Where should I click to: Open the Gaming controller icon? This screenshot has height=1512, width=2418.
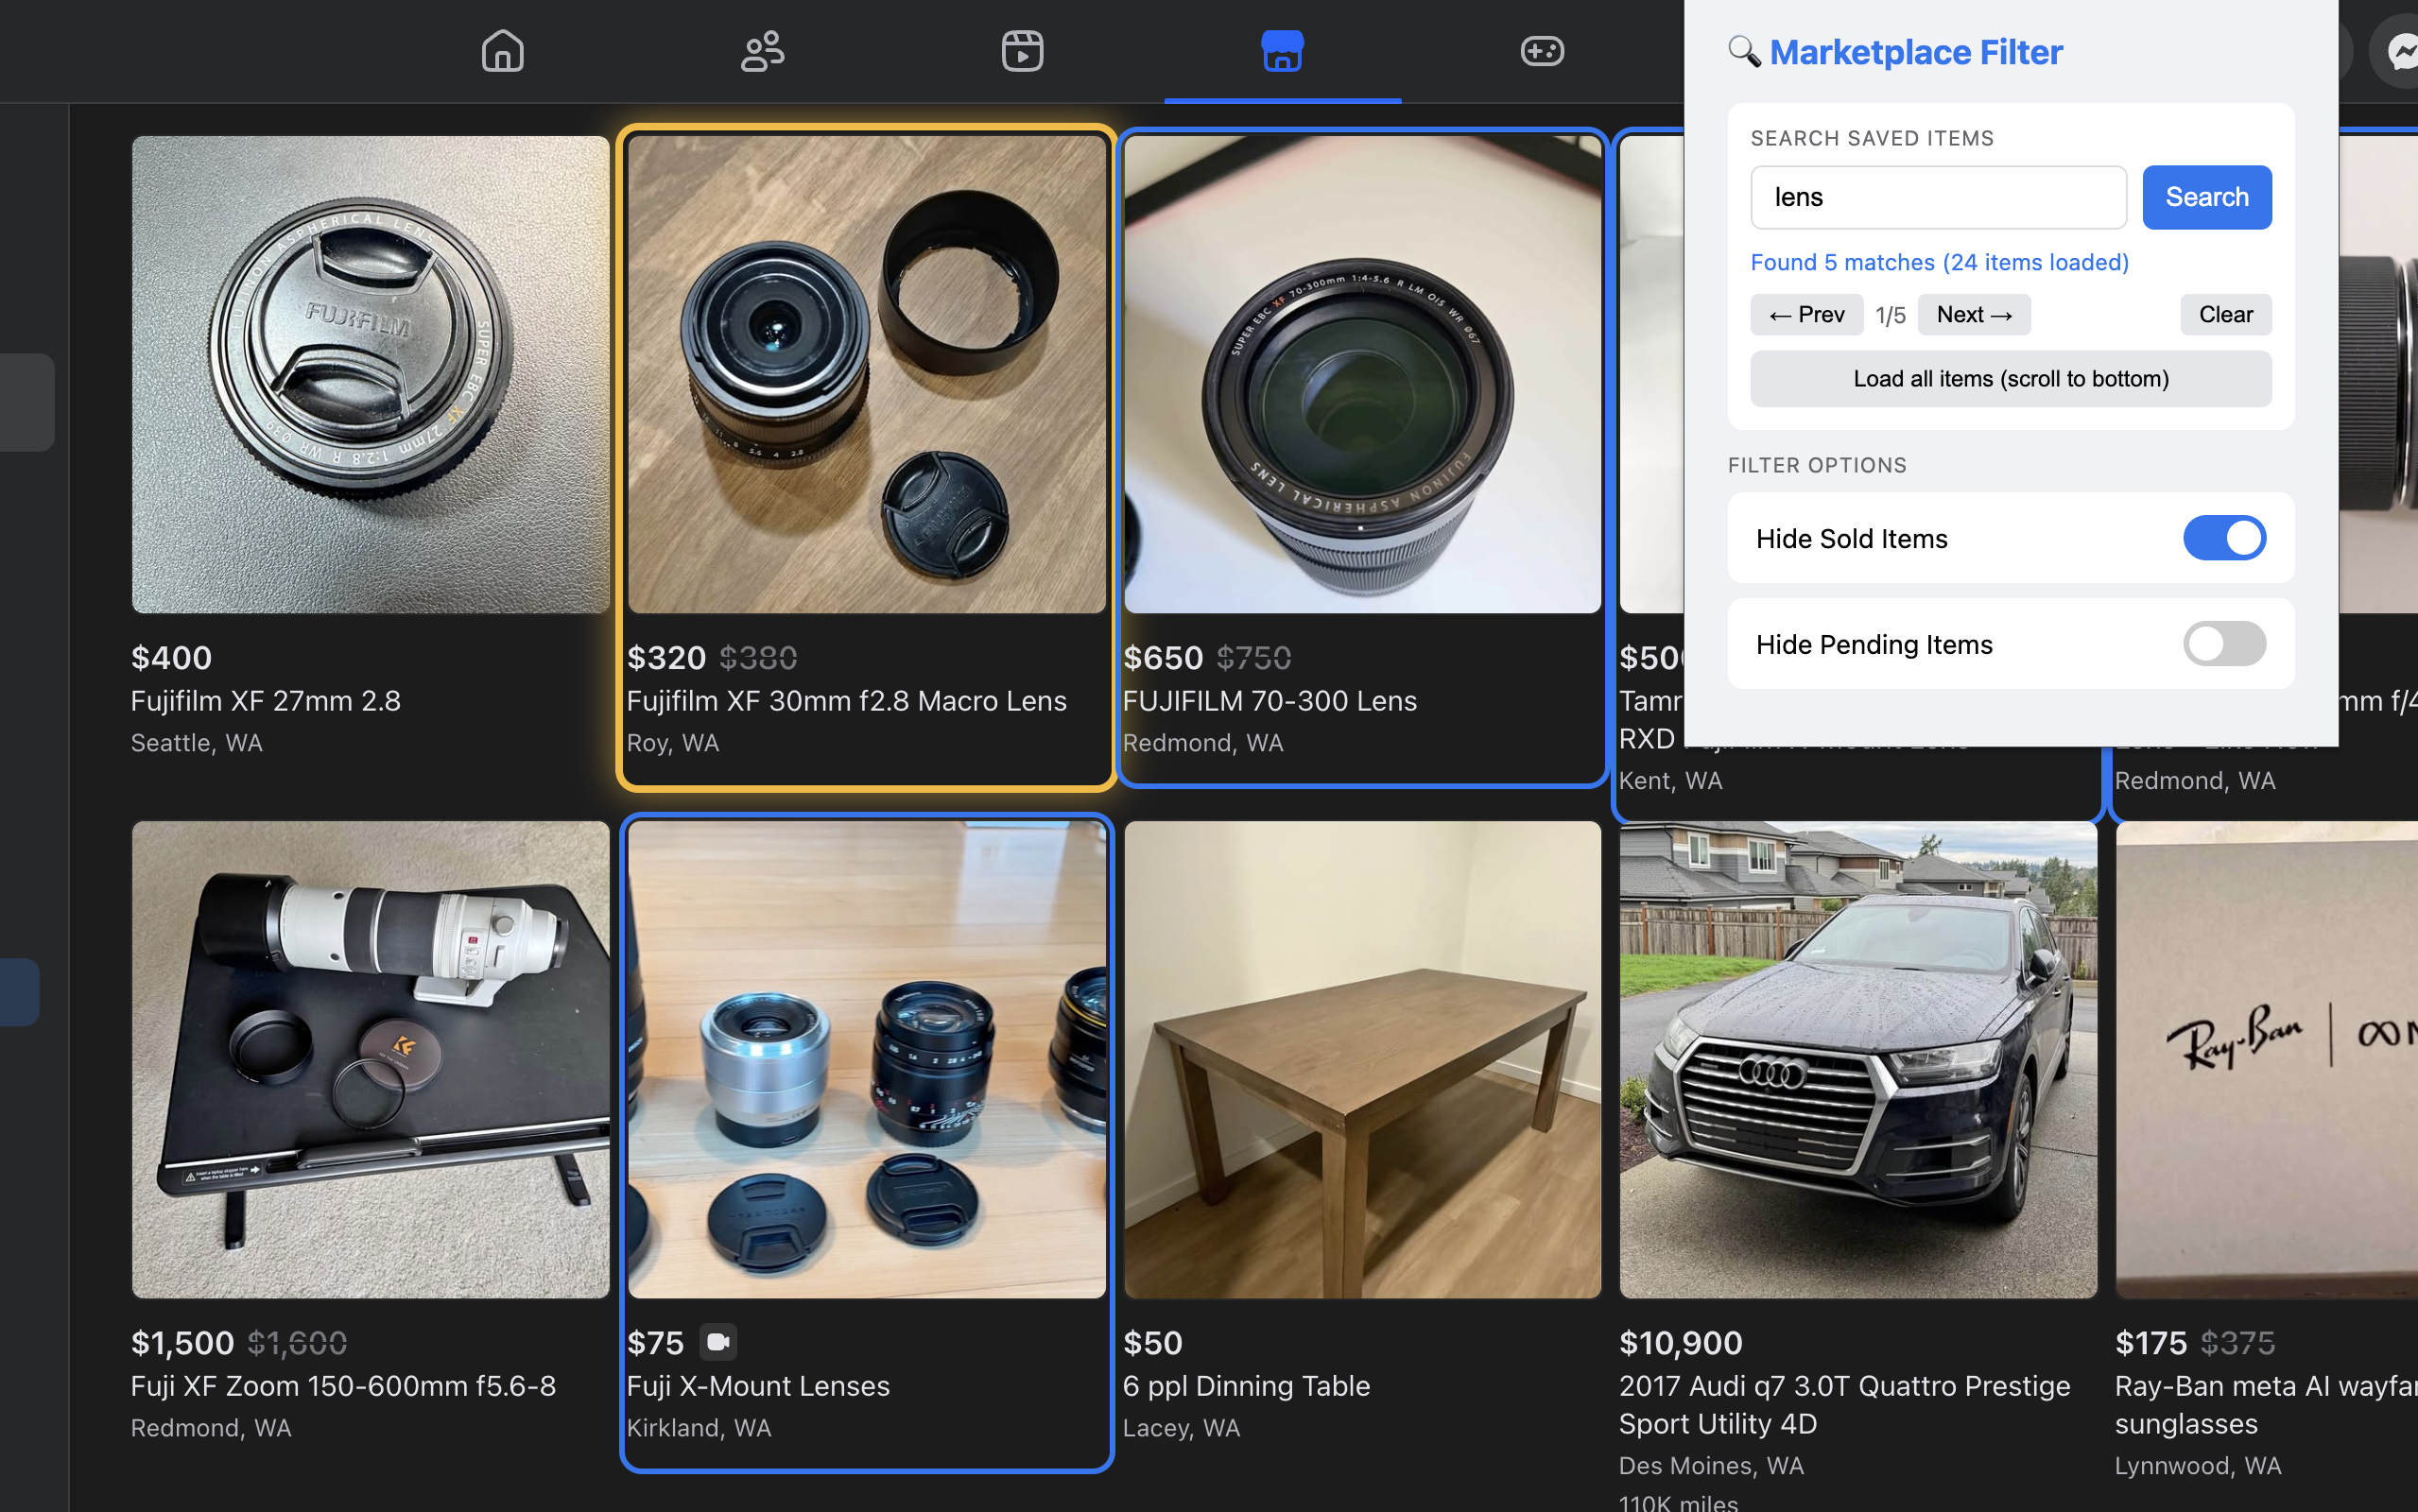[1542, 50]
